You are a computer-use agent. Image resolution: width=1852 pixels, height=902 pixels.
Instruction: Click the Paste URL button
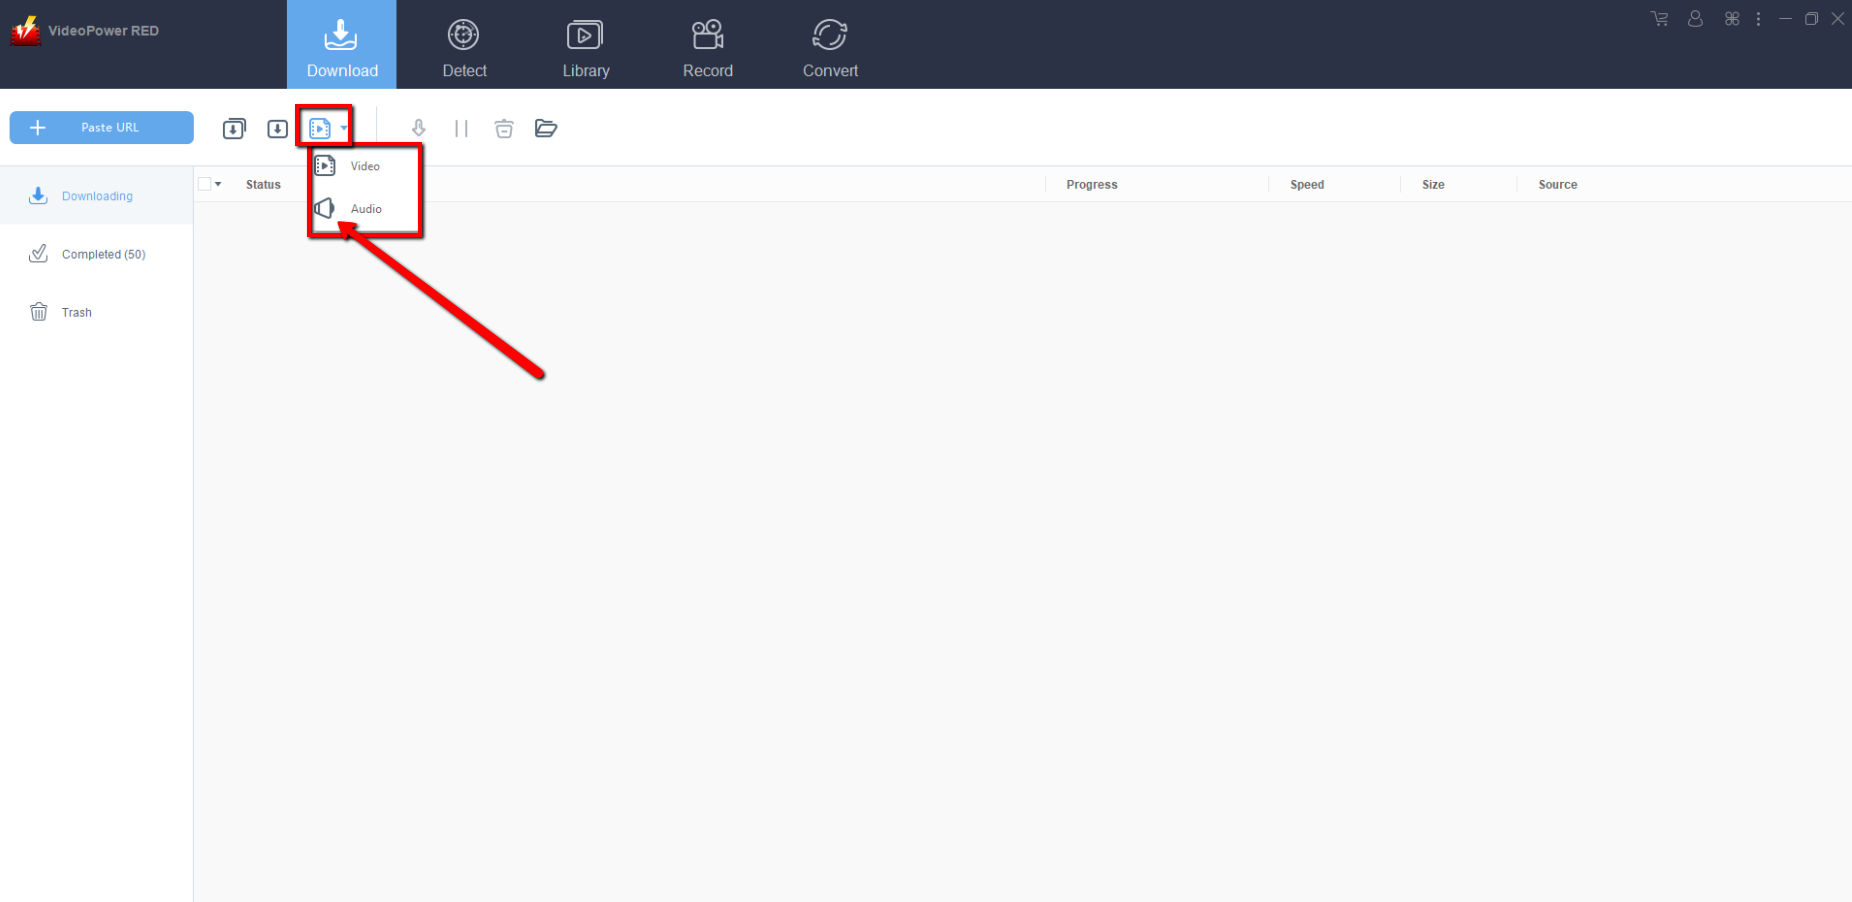coord(101,127)
